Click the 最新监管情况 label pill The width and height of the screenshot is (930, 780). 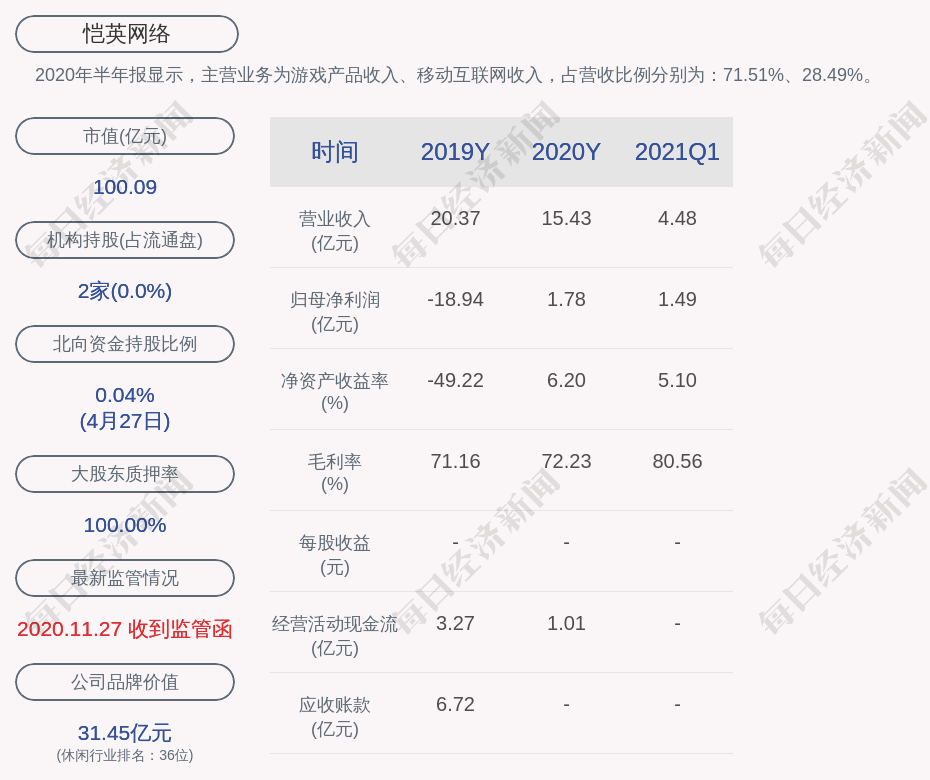coord(125,578)
